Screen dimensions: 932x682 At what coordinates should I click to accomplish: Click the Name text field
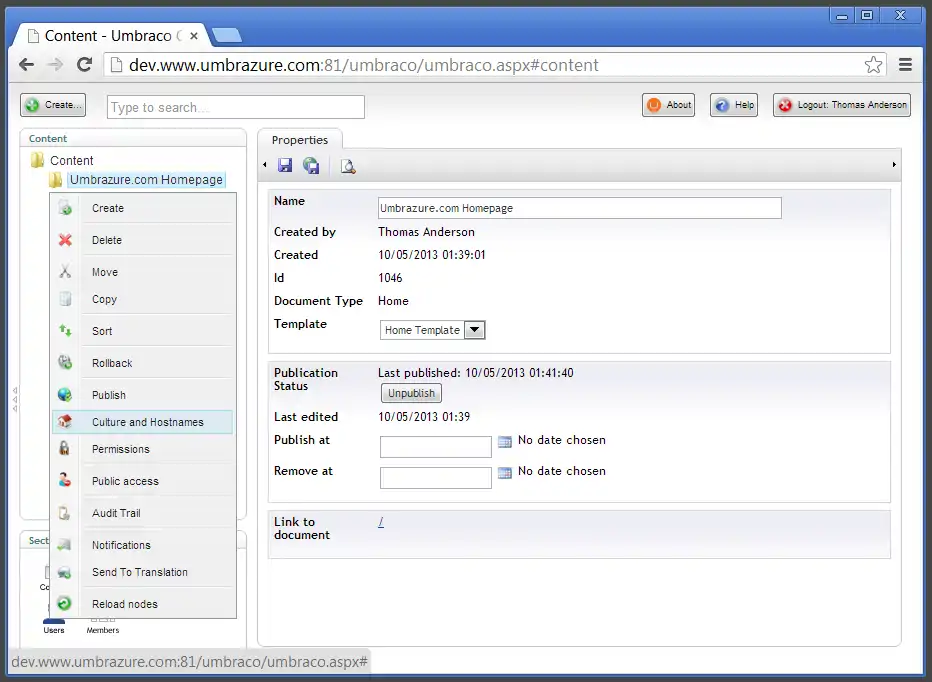[580, 208]
